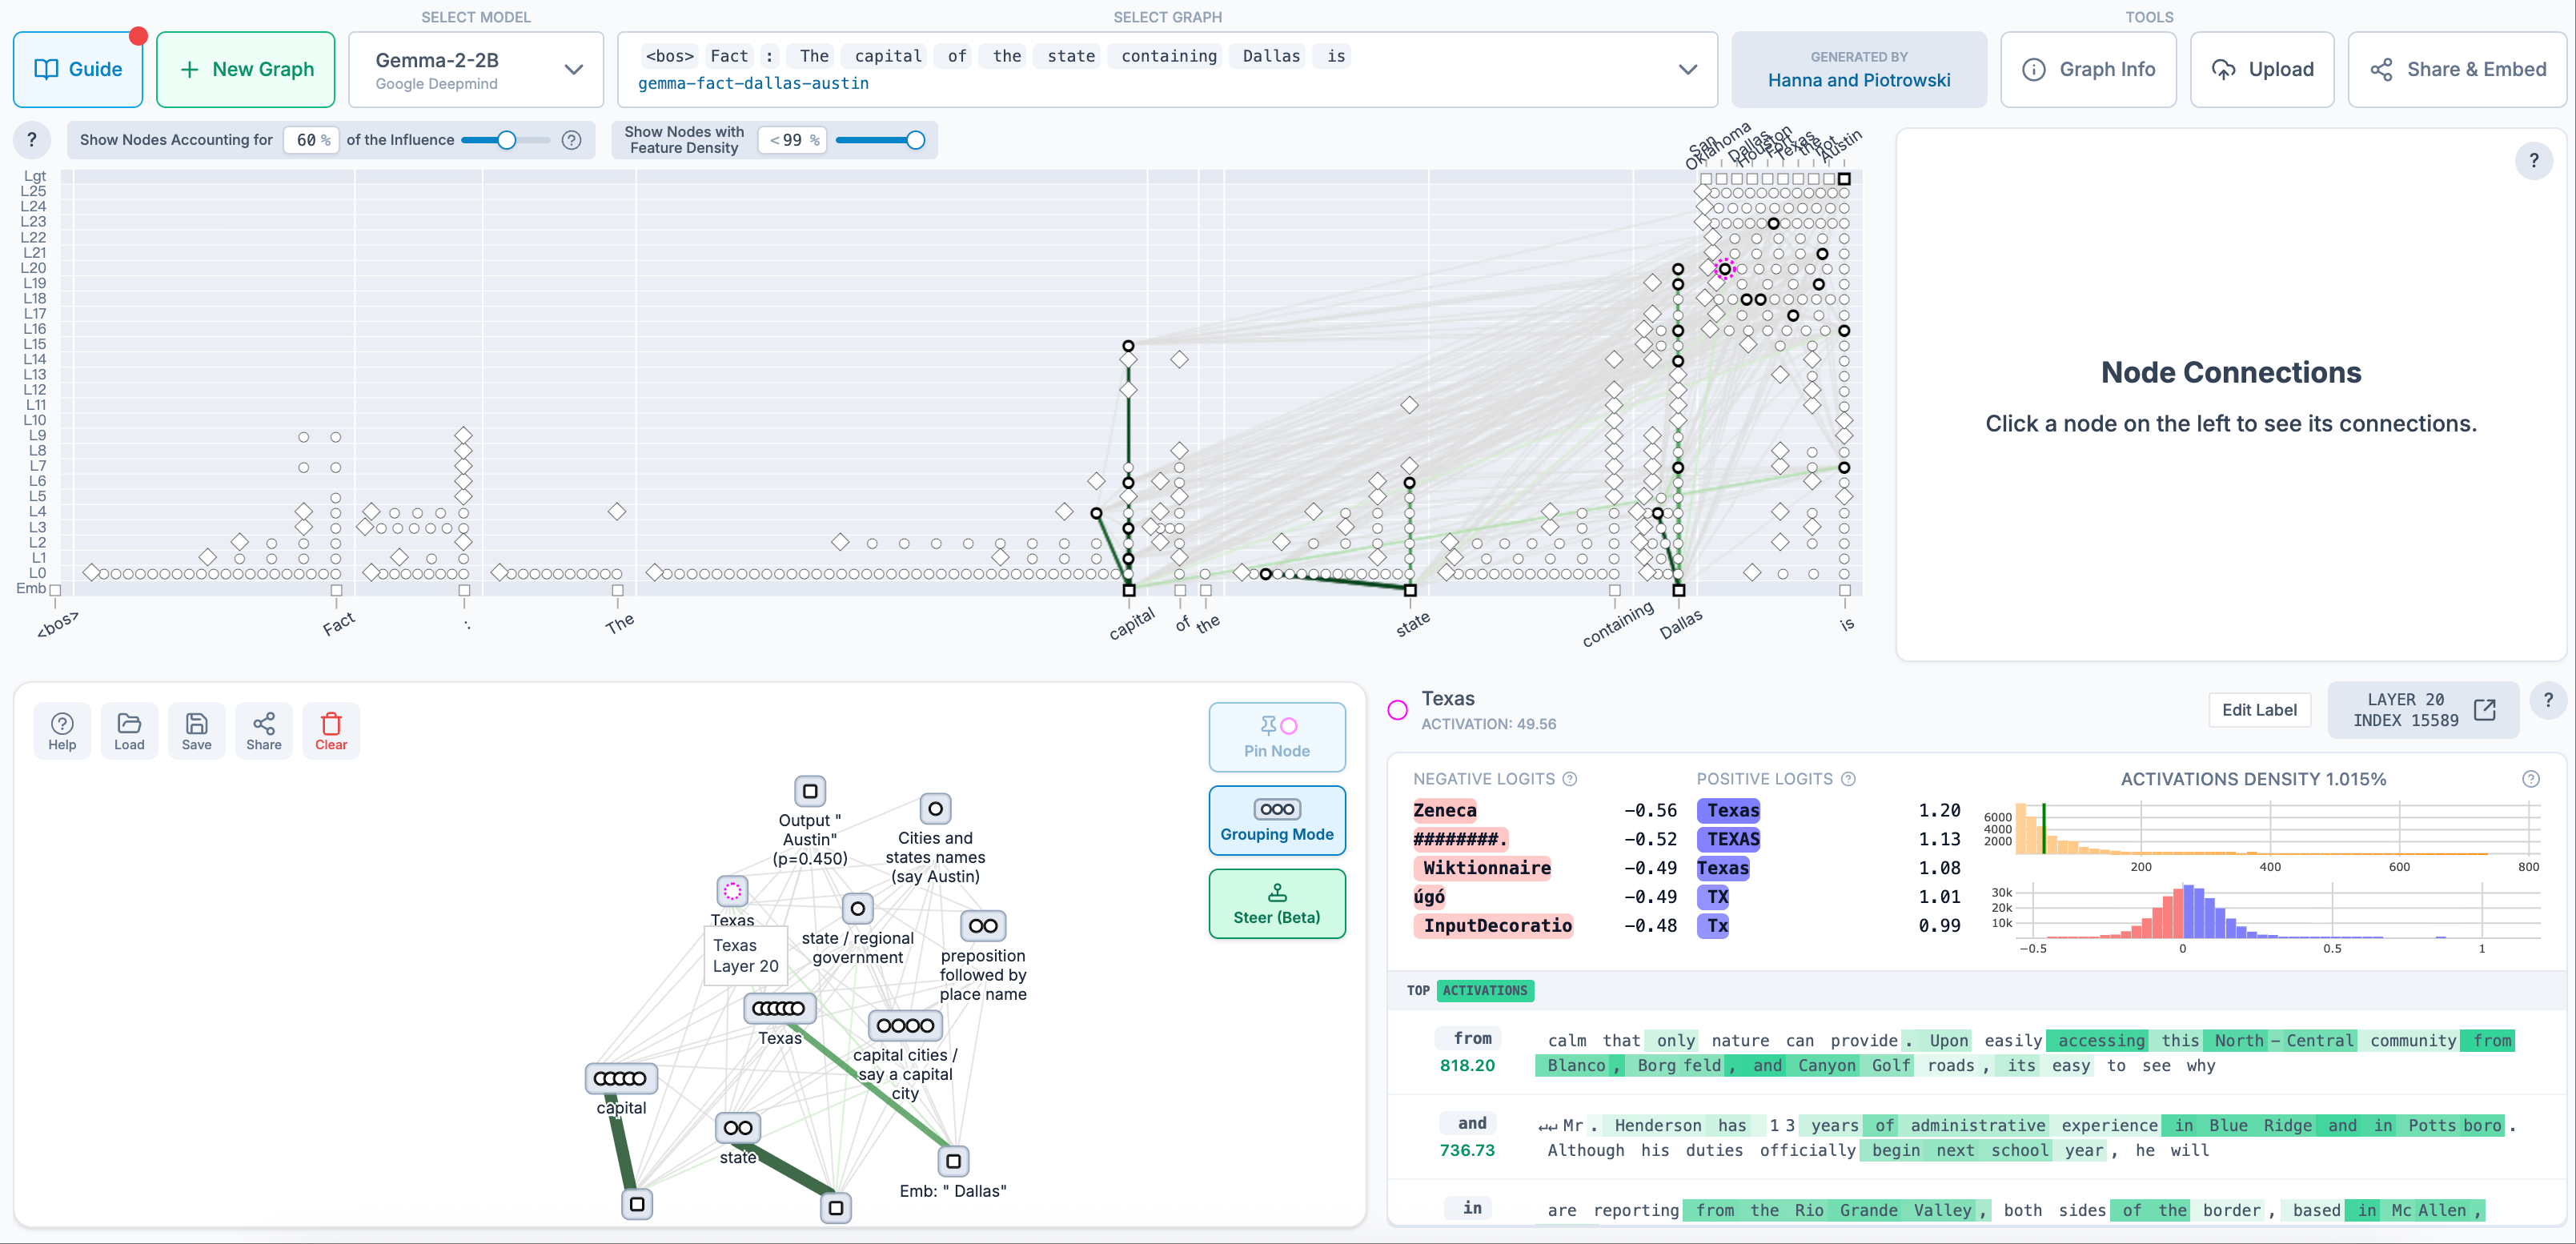Image resolution: width=2576 pixels, height=1244 pixels.
Task: Click the Save subgraph icon
Action: point(197,730)
